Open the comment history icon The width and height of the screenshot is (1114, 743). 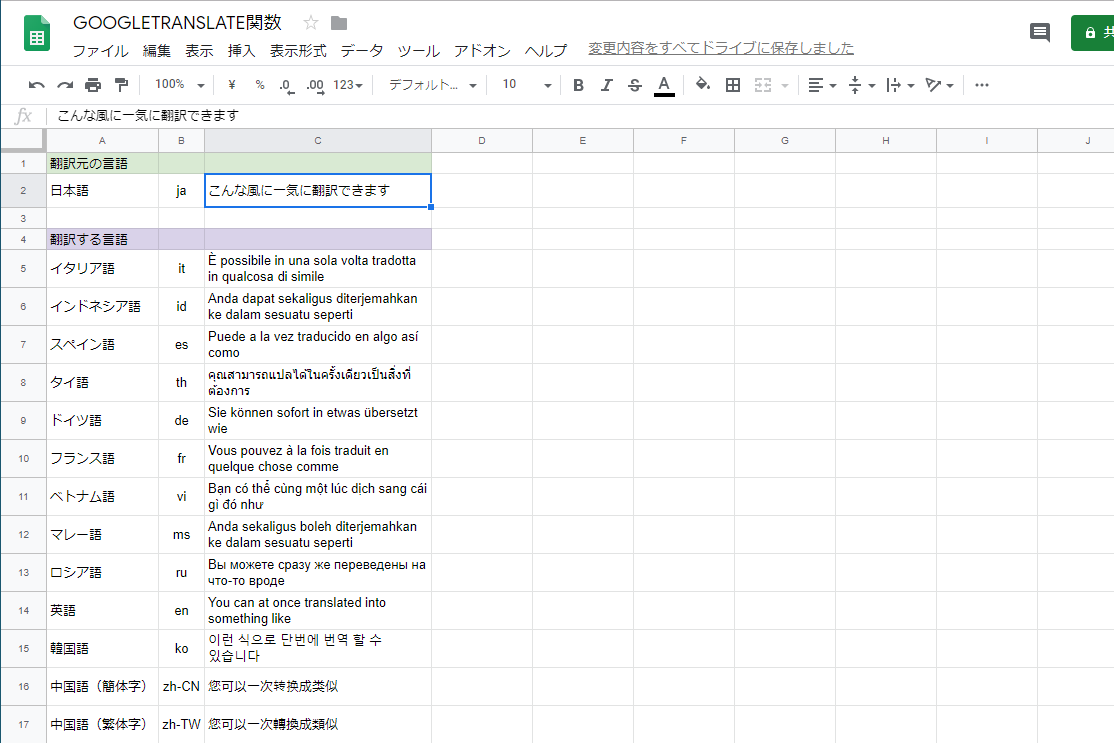[1039, 32]
